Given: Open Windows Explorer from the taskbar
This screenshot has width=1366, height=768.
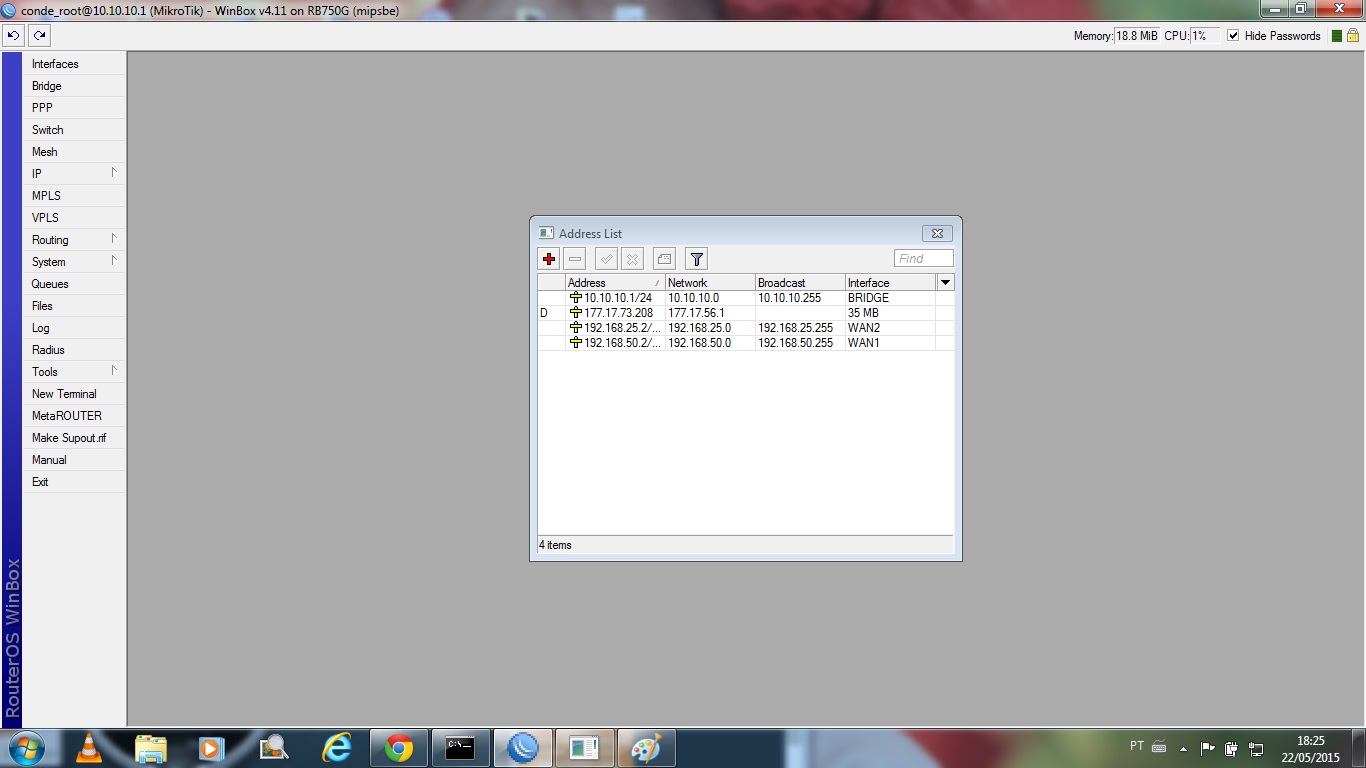Looking at the screenshot, I should click(151, 748).
